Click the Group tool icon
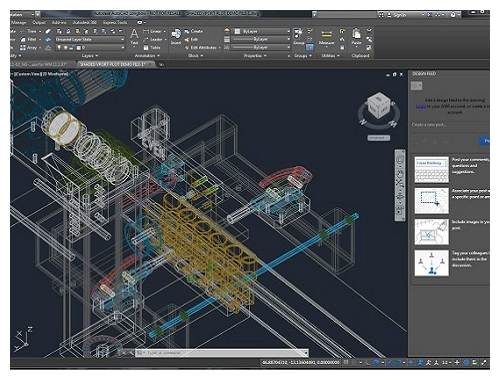The image size is (500, 380). click(x=298, y=37)
